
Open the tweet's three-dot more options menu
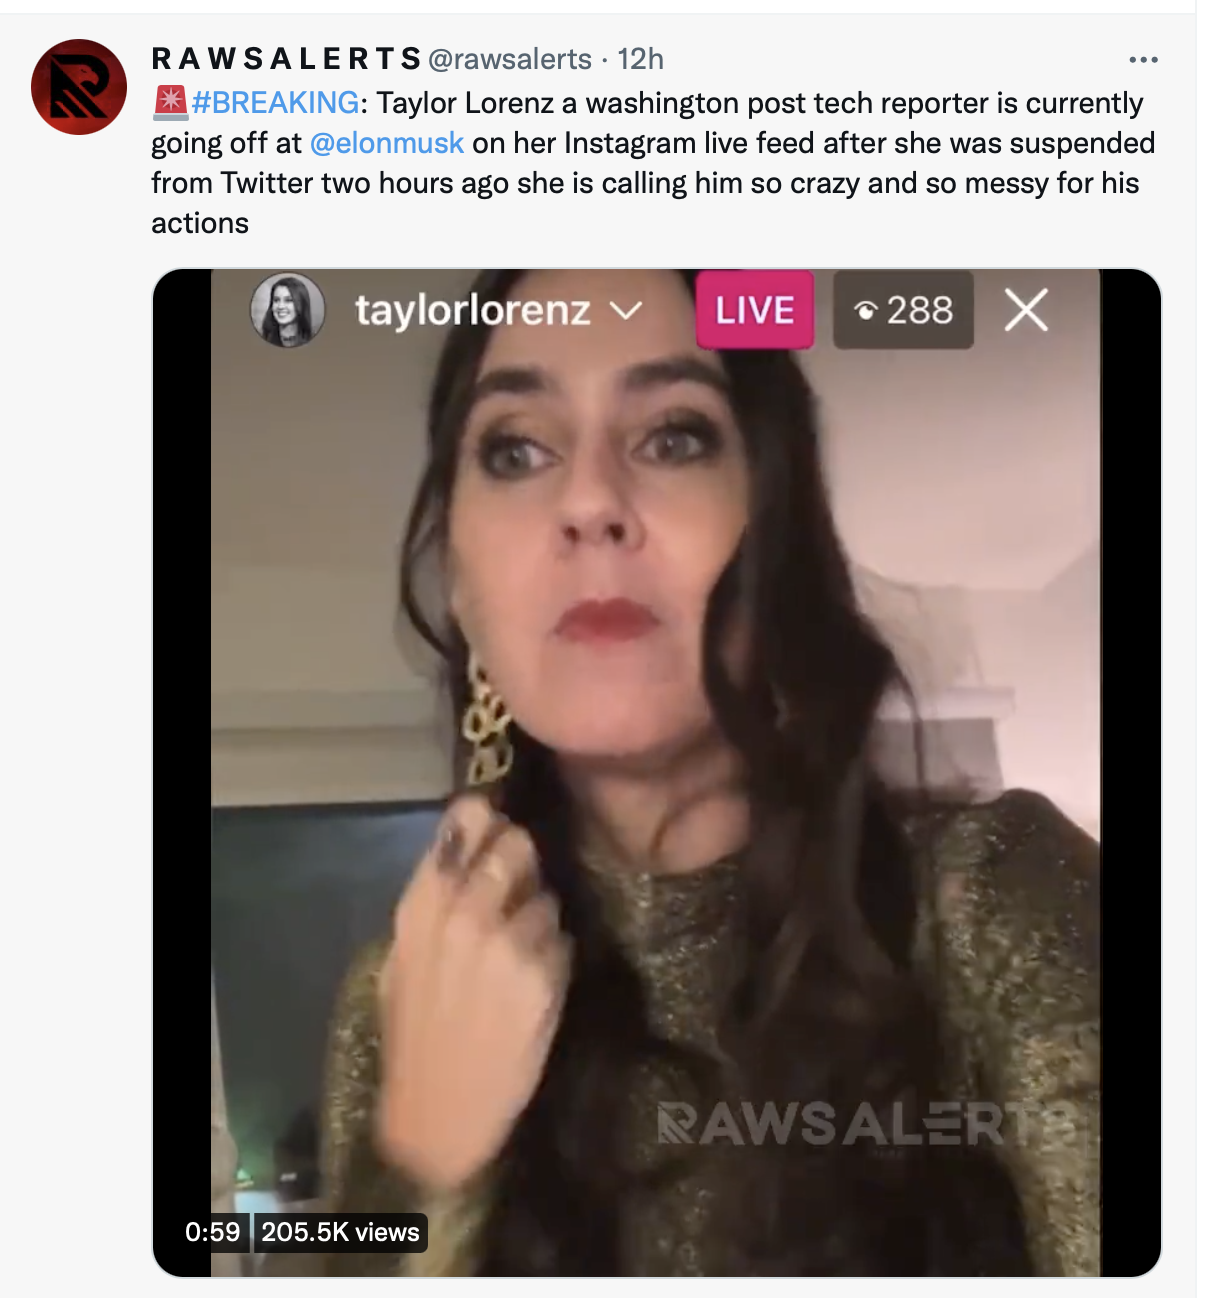click(1143, 60)
